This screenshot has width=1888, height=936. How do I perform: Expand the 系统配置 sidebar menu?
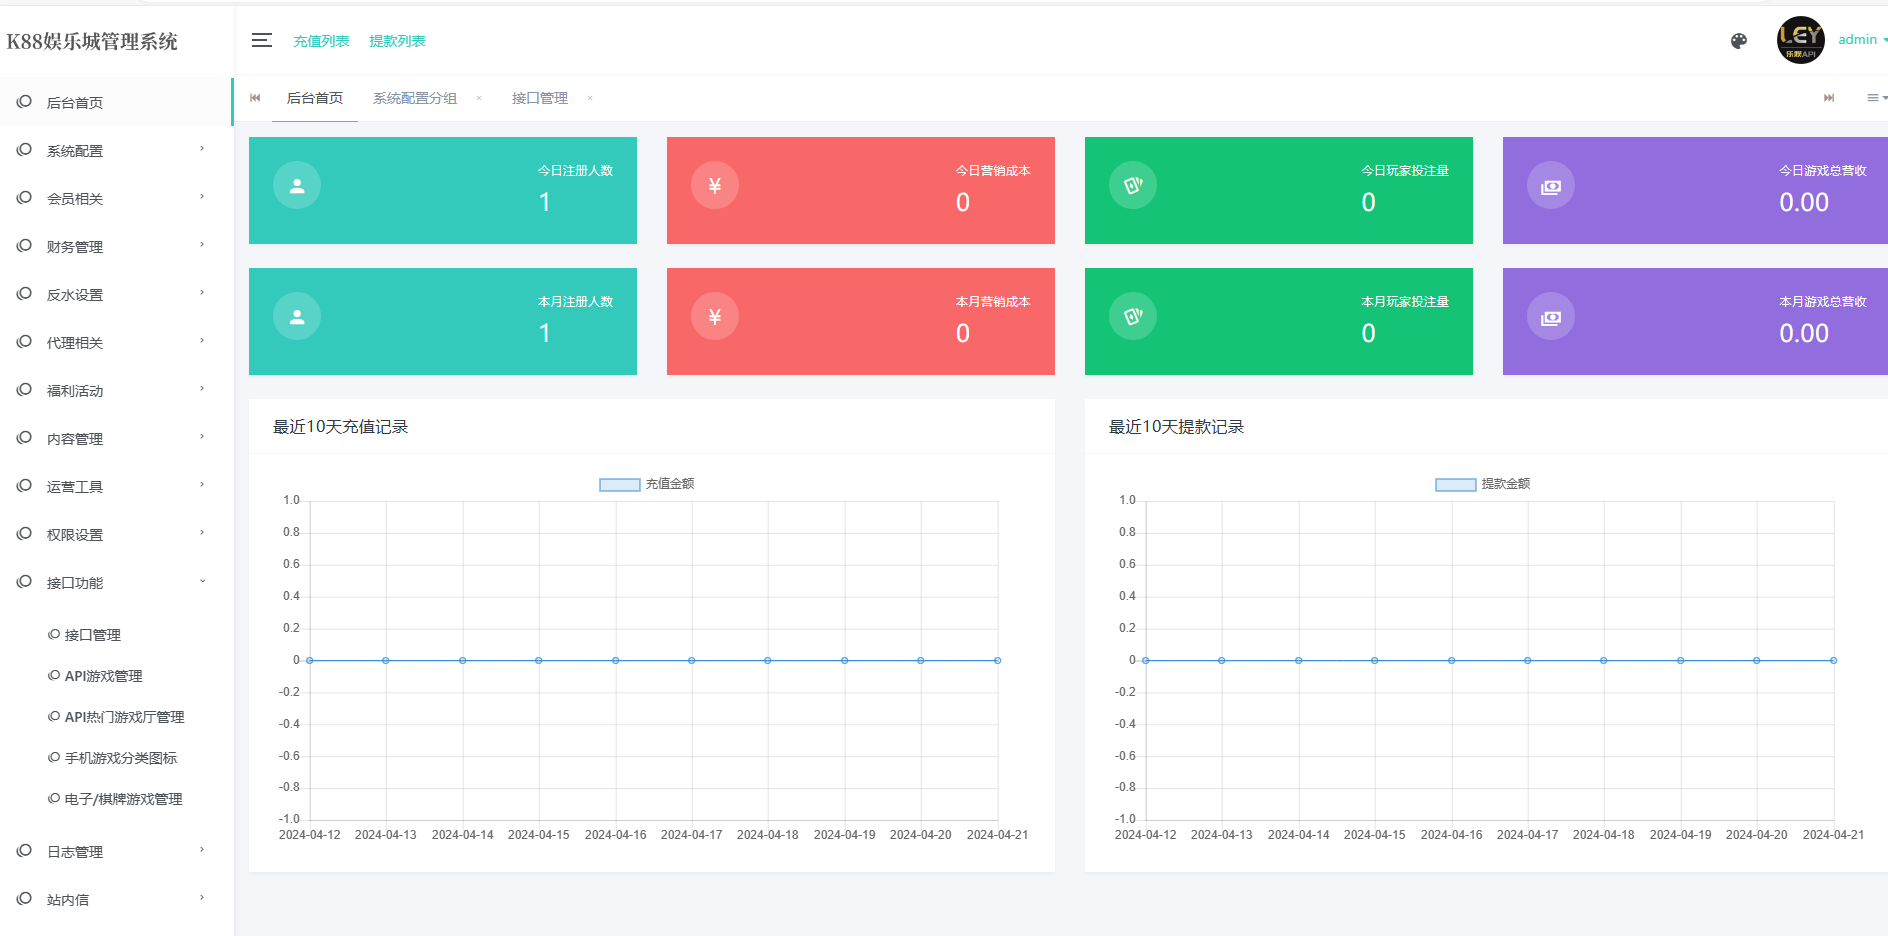point(116,150)
